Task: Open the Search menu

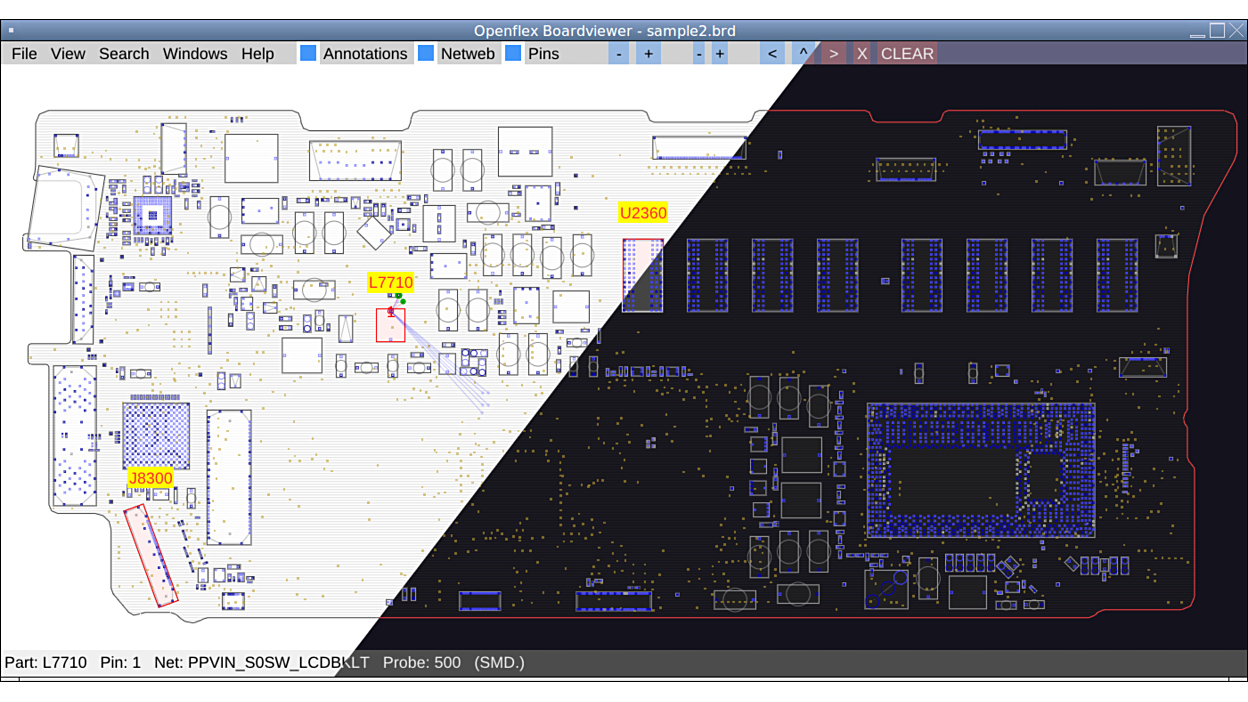Action: click(x=124, y=54)
